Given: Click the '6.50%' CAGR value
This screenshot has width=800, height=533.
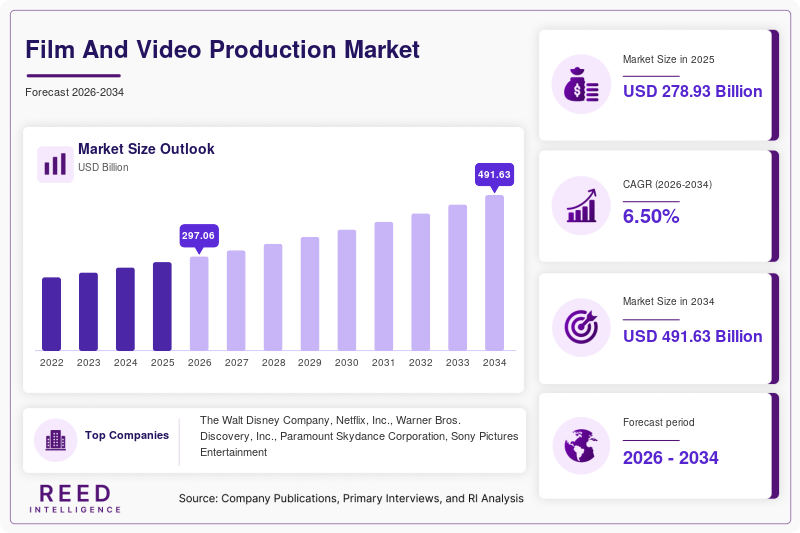Looking at the screenshot, I should coord(651,216).
